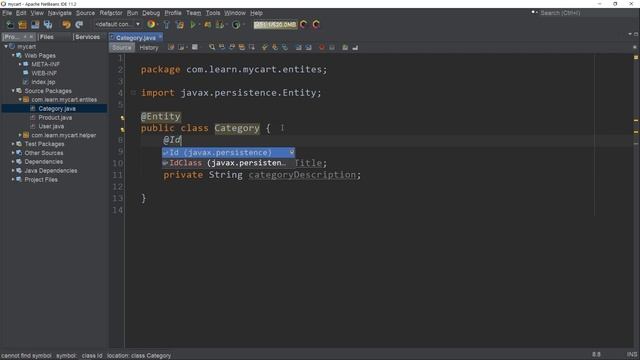Click the Shift Line Left editor icon
Screen dimensions: 640x360
click(x=299, y=47)
